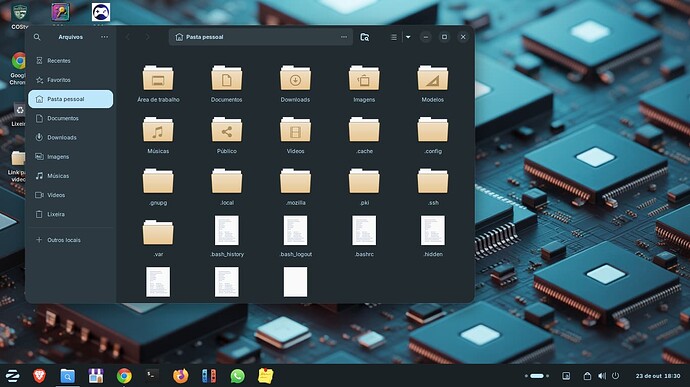Click Outros locais in the sidebar
The width and height of the screenshot is (690, 387).
(70, 240)
